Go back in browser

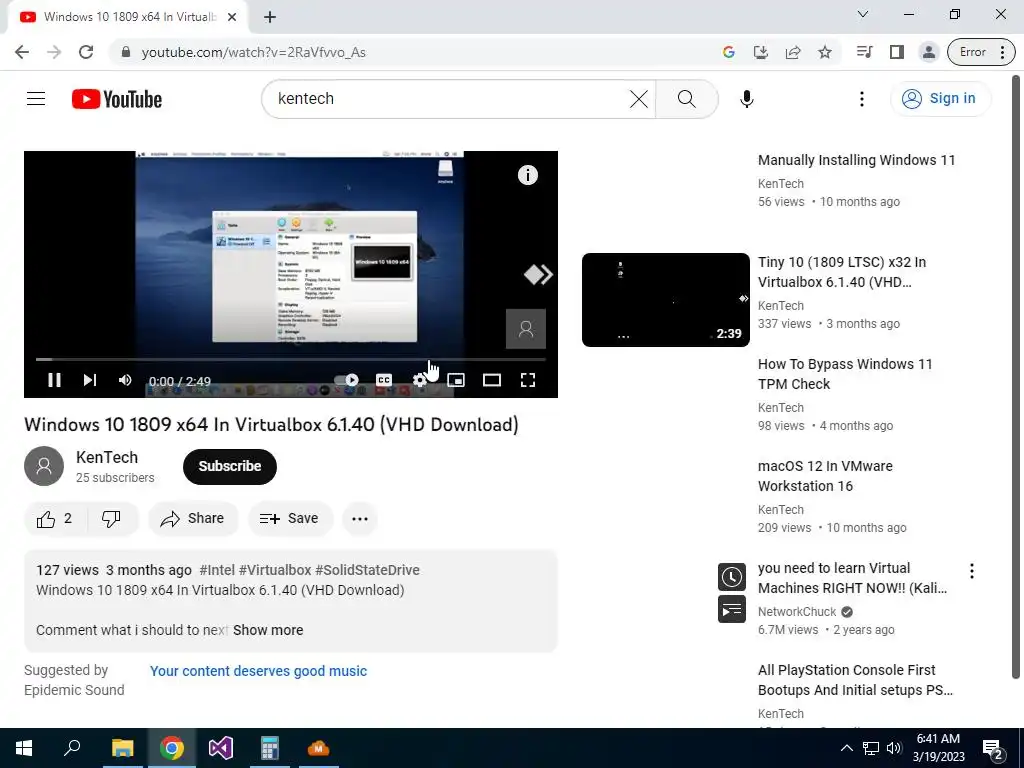click(22, 52)
